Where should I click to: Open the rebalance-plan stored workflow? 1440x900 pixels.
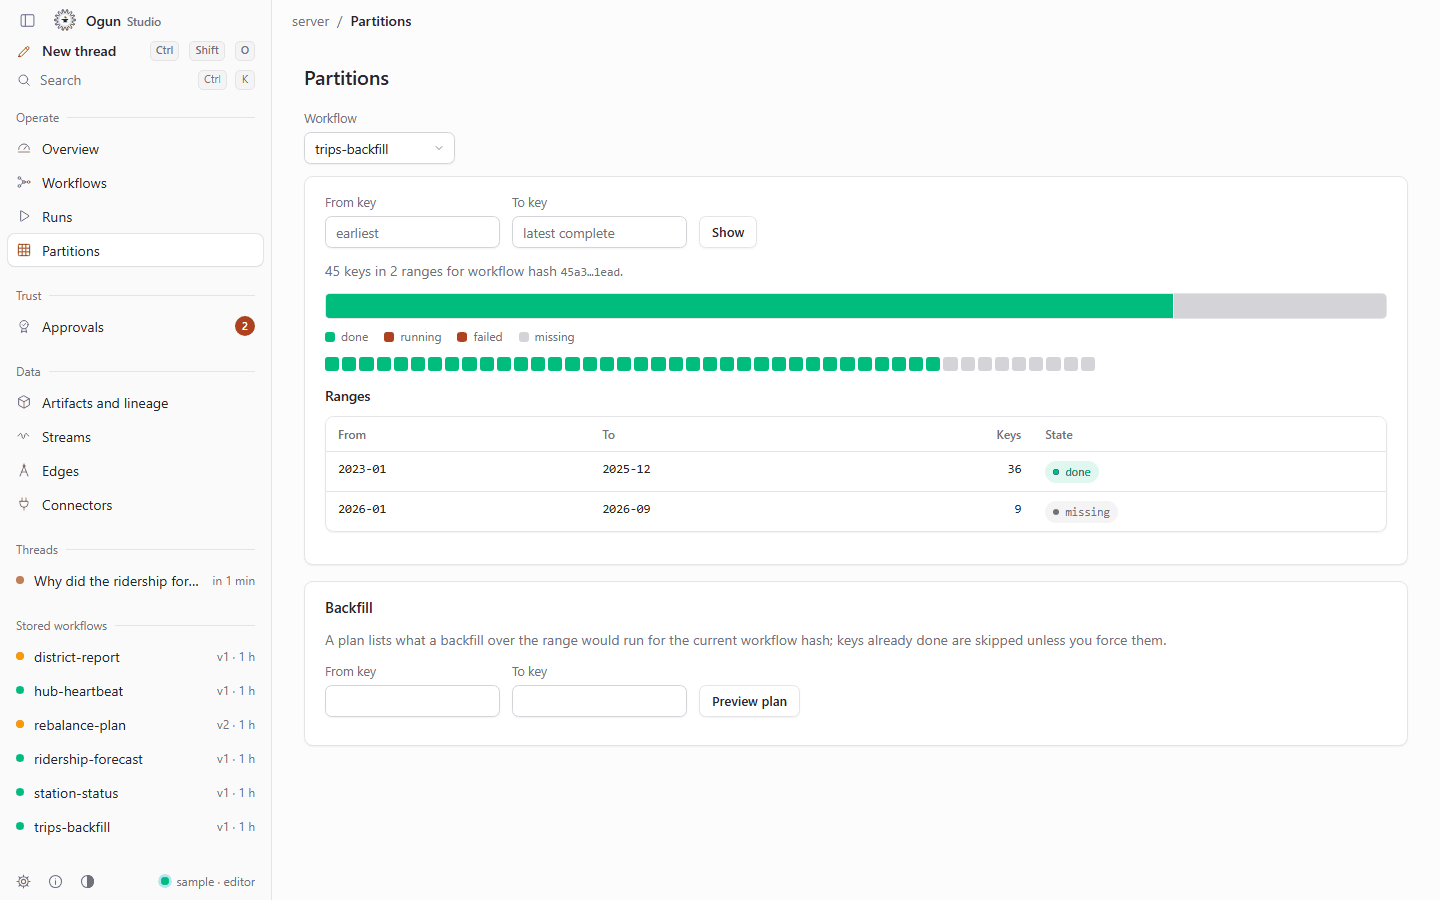135,725
